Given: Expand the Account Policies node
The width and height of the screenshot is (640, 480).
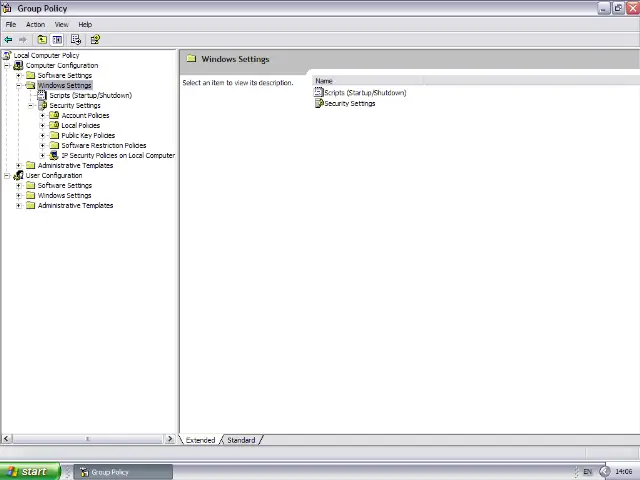Looking at the screenshot, I should pos(42,115).
